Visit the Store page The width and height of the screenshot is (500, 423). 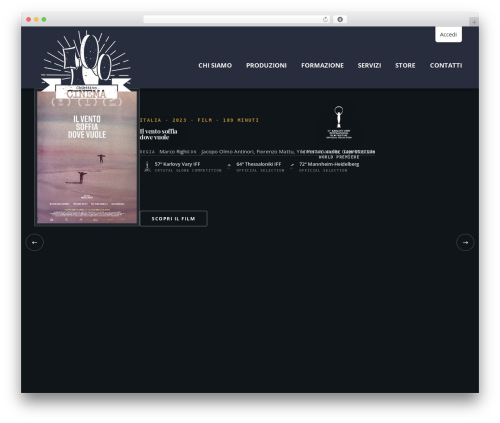pyautogui.click(x=405, y=65)
